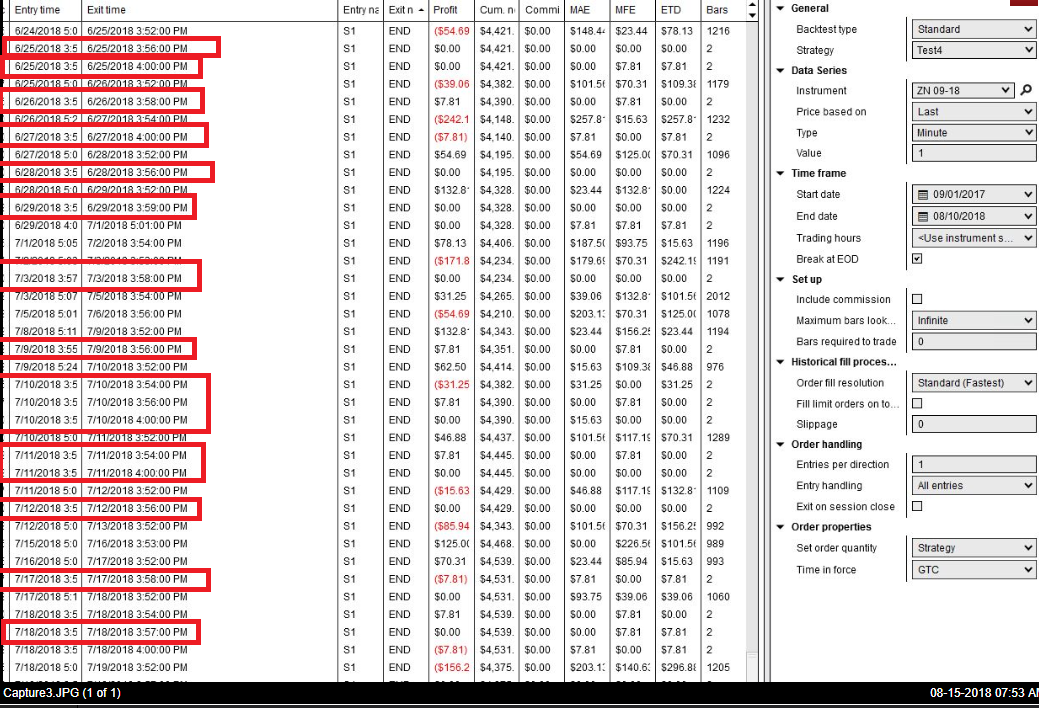Screen dimensions: 1039x708
Task: Open the Type dropdown showing Minute
Action: pyautogui.click(x=973, y=133)
